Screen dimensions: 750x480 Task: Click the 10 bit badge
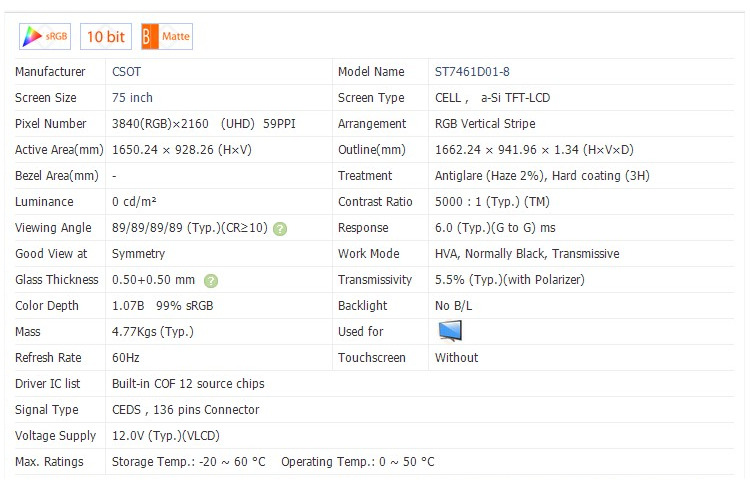(x=106, y=36)
